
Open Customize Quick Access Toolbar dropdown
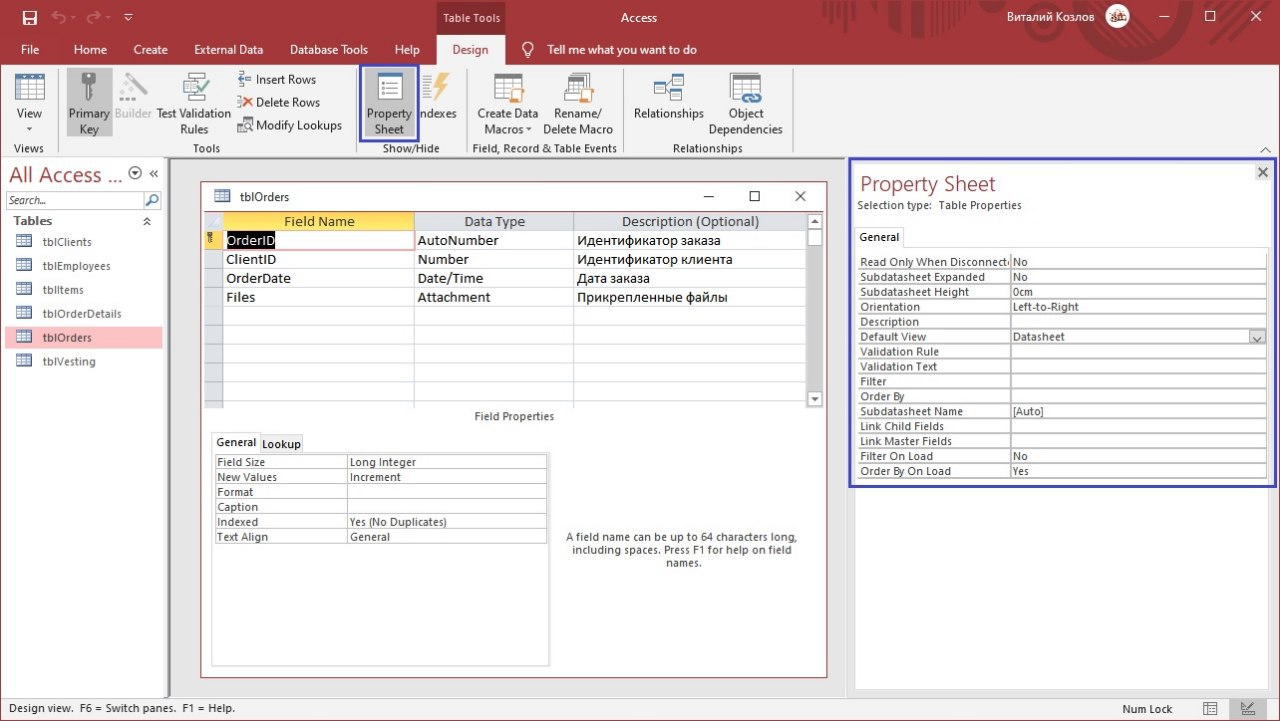127,18
